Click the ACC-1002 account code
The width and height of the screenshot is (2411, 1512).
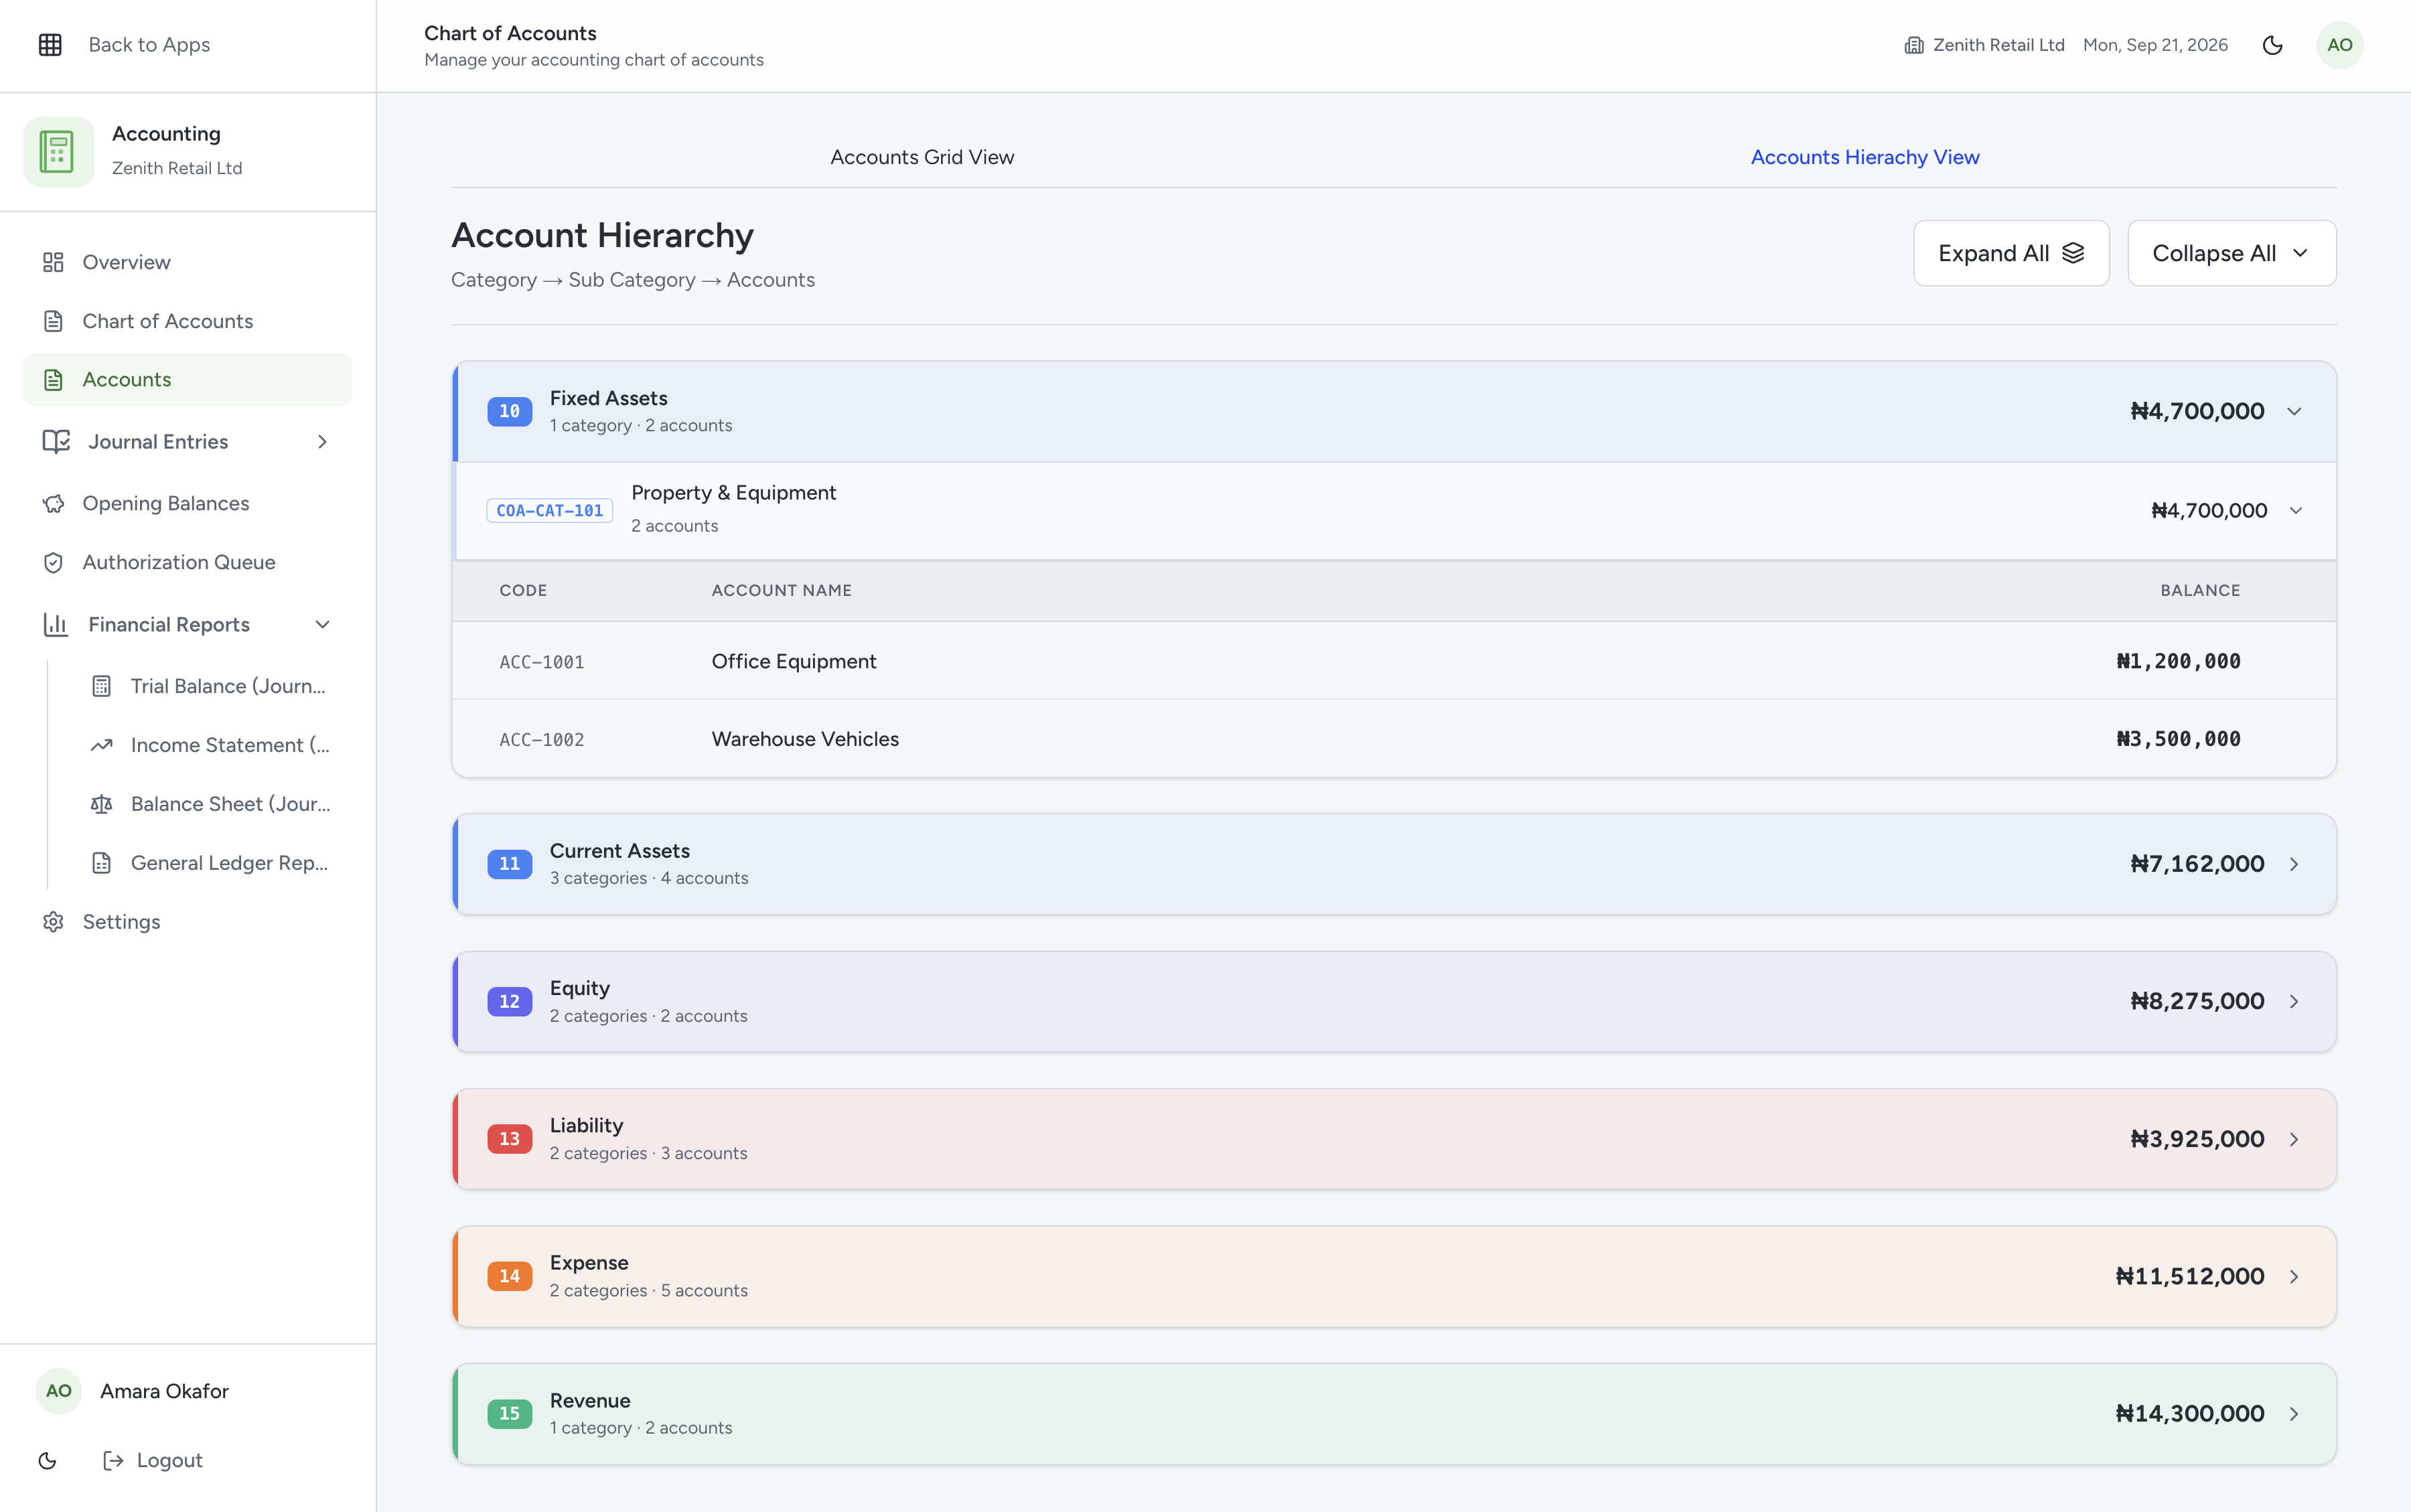point(542,740)
